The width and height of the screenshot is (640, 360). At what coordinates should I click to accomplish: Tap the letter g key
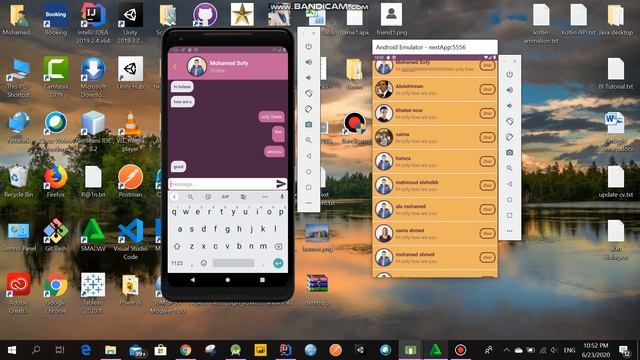click(x=227, y=229)
